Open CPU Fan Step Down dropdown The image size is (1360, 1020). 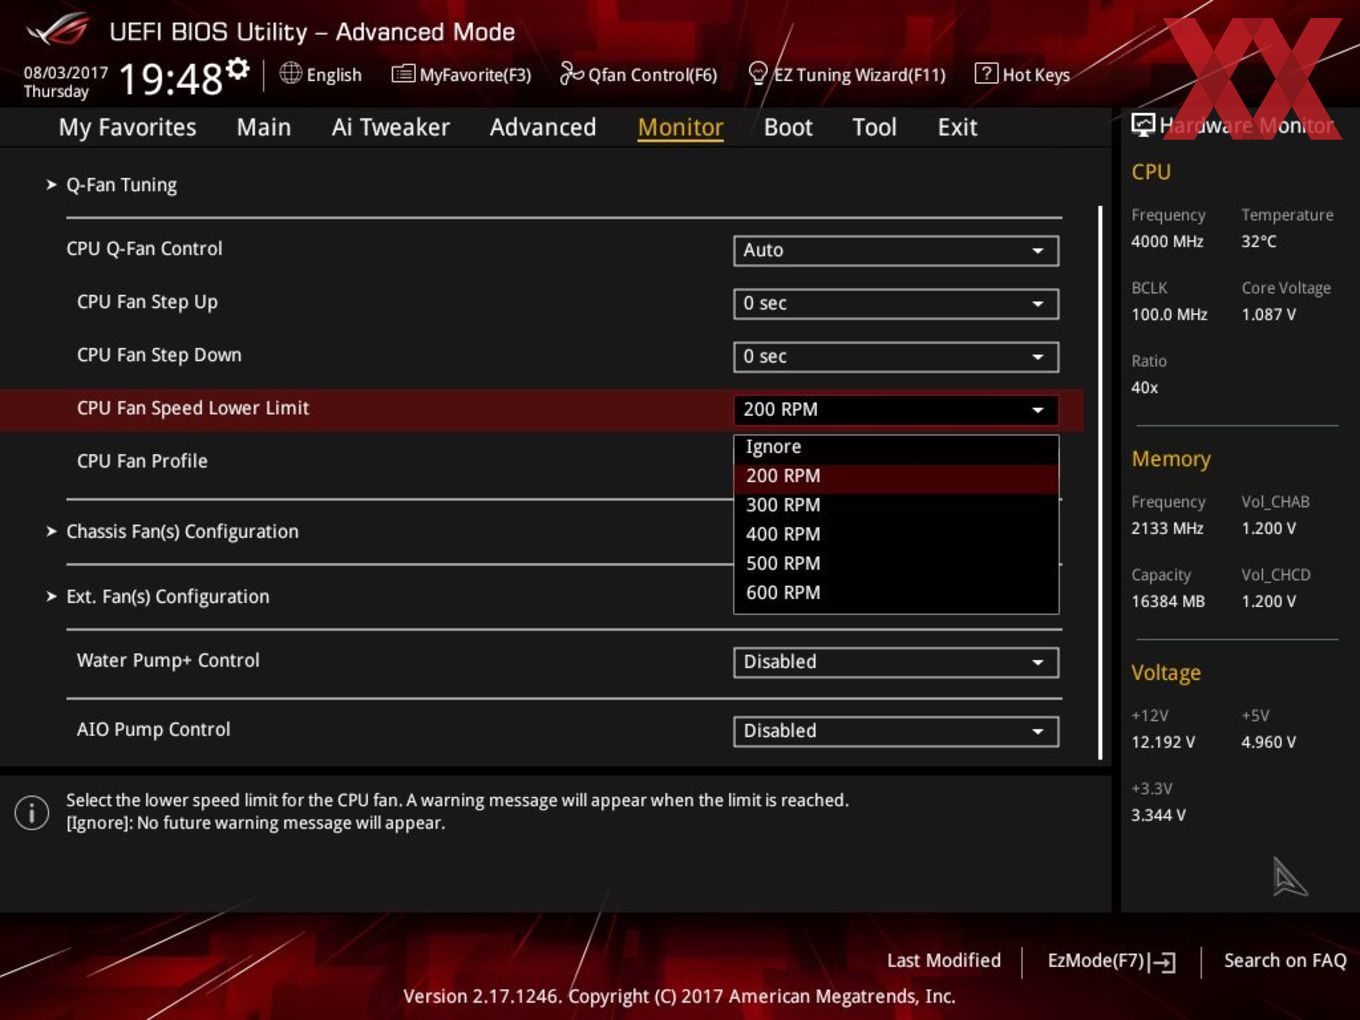click(x=896, y=356)
